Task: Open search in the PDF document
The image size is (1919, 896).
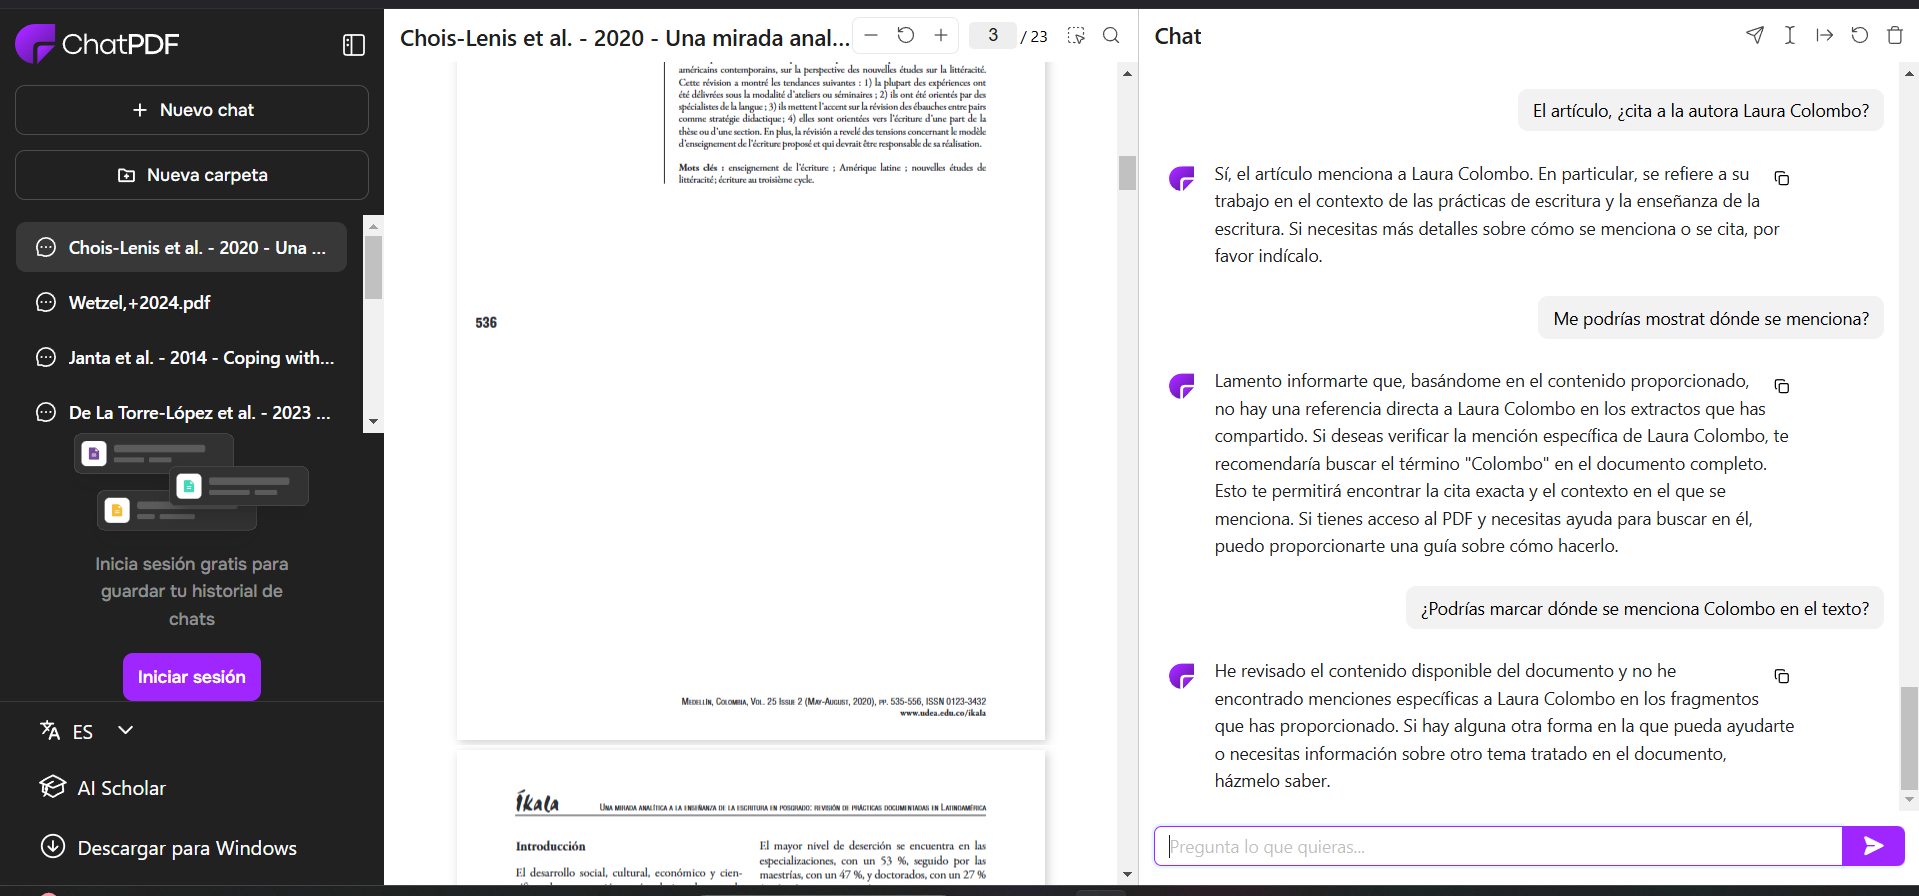Action: 1111,36
